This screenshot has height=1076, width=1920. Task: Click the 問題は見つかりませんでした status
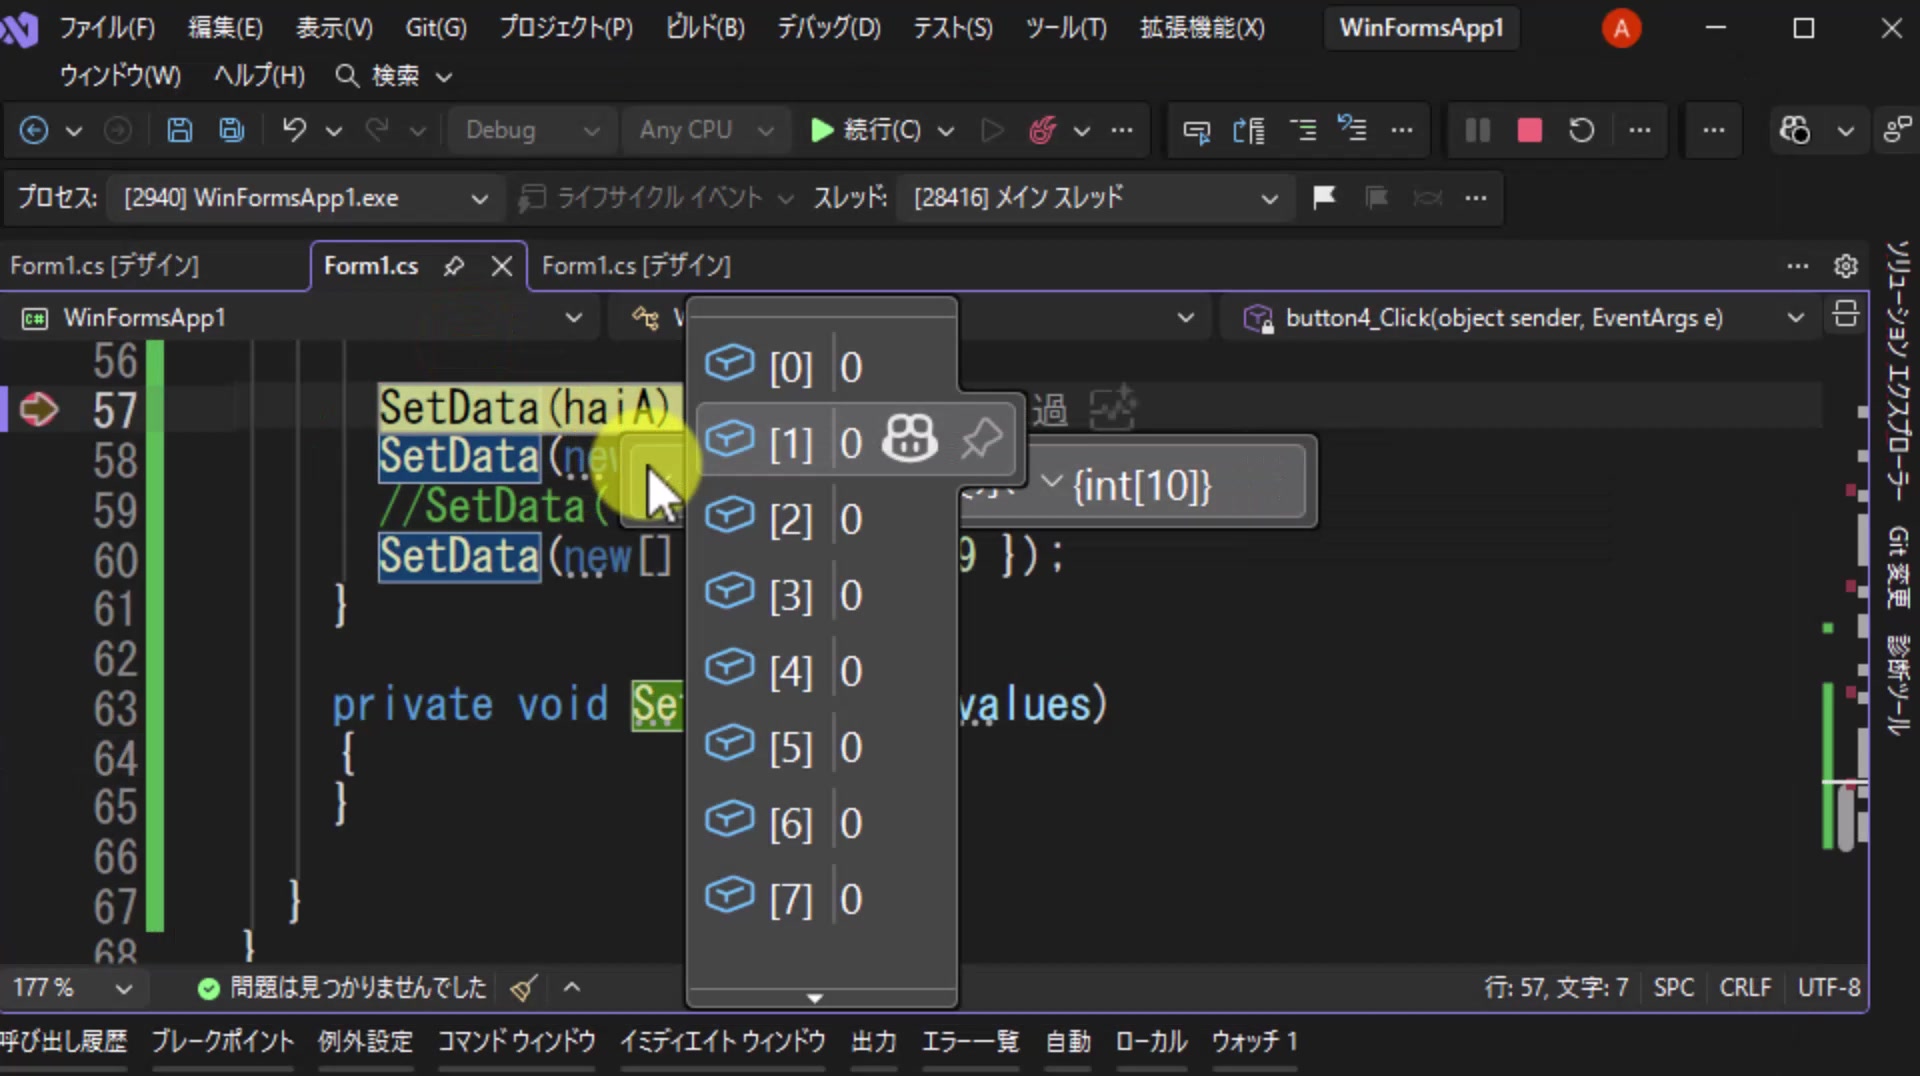tap(342, 988)
